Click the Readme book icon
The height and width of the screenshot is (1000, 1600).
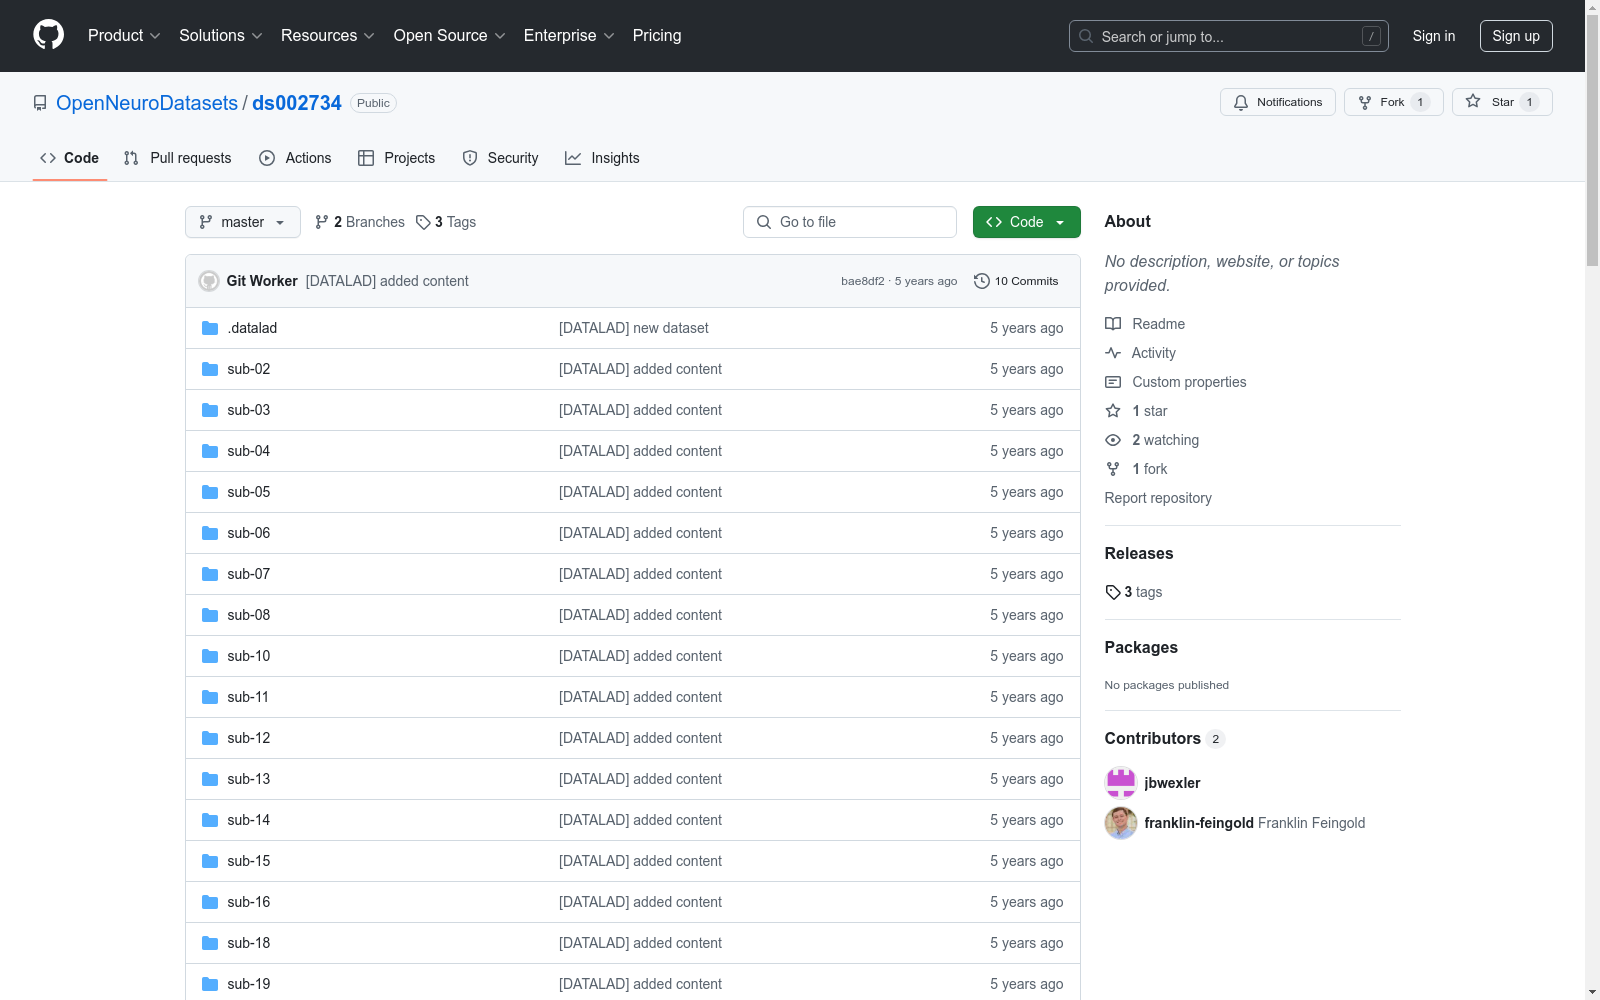tap(1113, 324)
